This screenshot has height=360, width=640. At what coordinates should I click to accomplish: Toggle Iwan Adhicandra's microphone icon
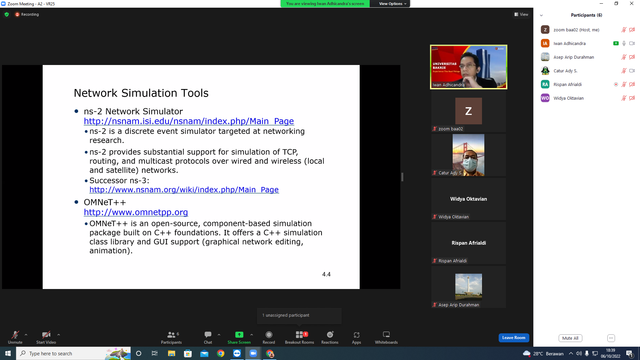624,43
